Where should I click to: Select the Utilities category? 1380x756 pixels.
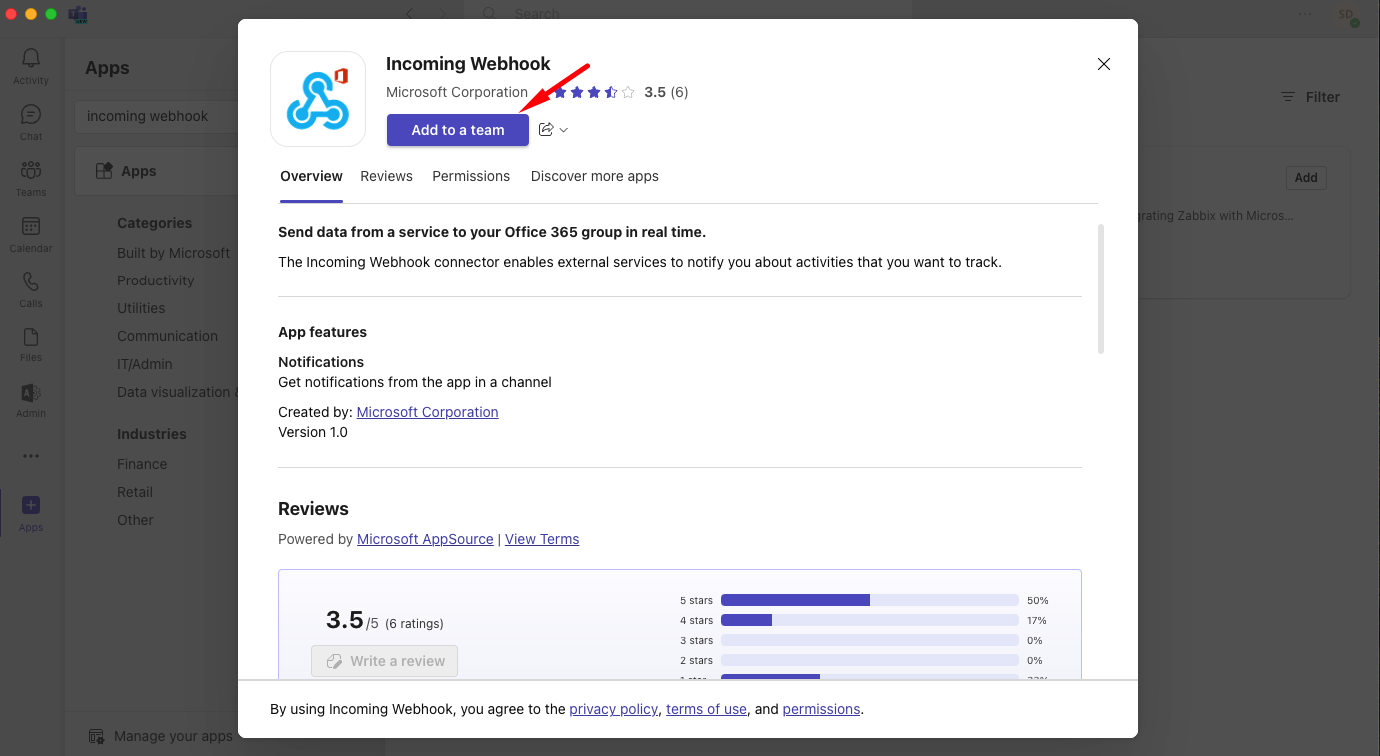tap(141, 308)
